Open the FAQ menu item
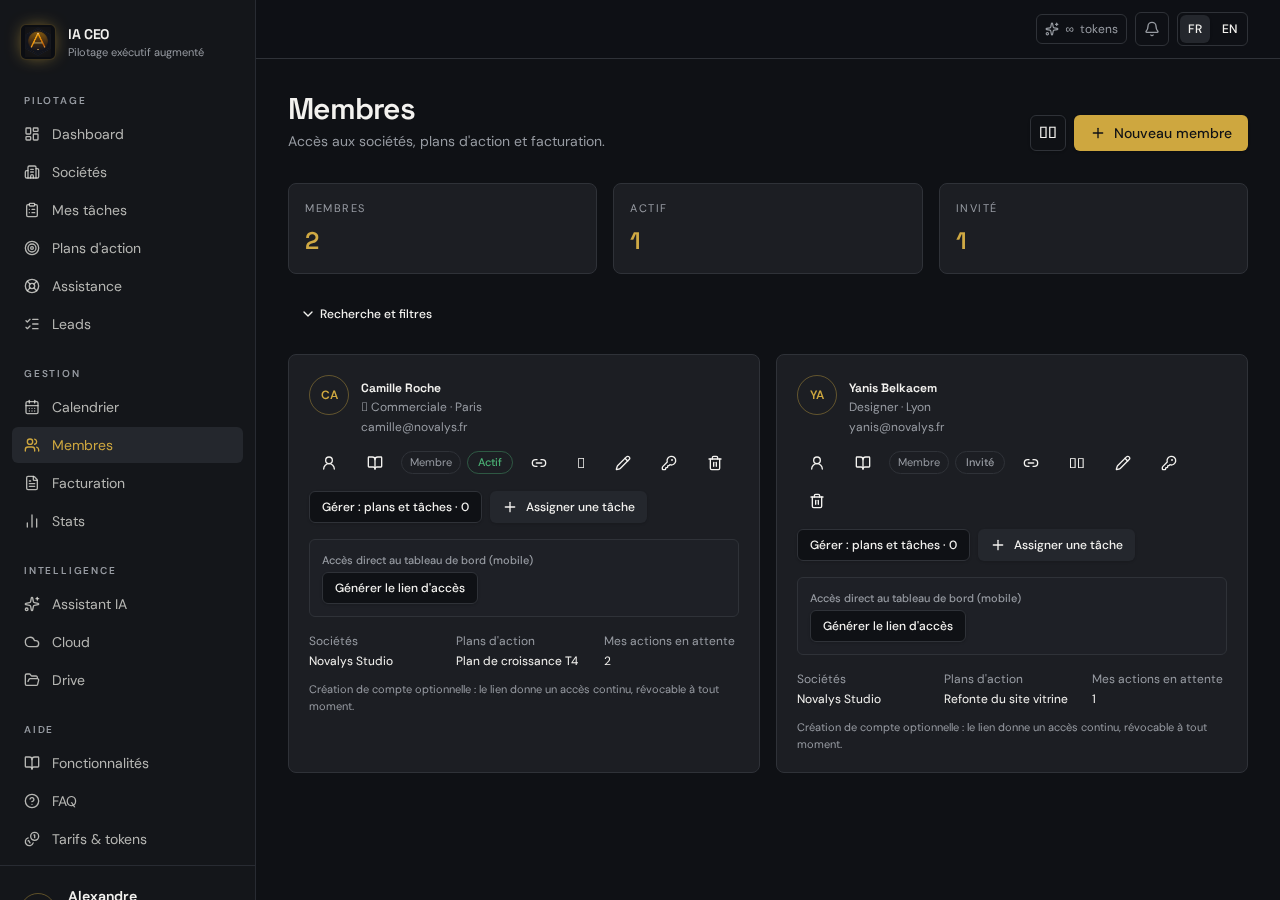 point(127,801)
